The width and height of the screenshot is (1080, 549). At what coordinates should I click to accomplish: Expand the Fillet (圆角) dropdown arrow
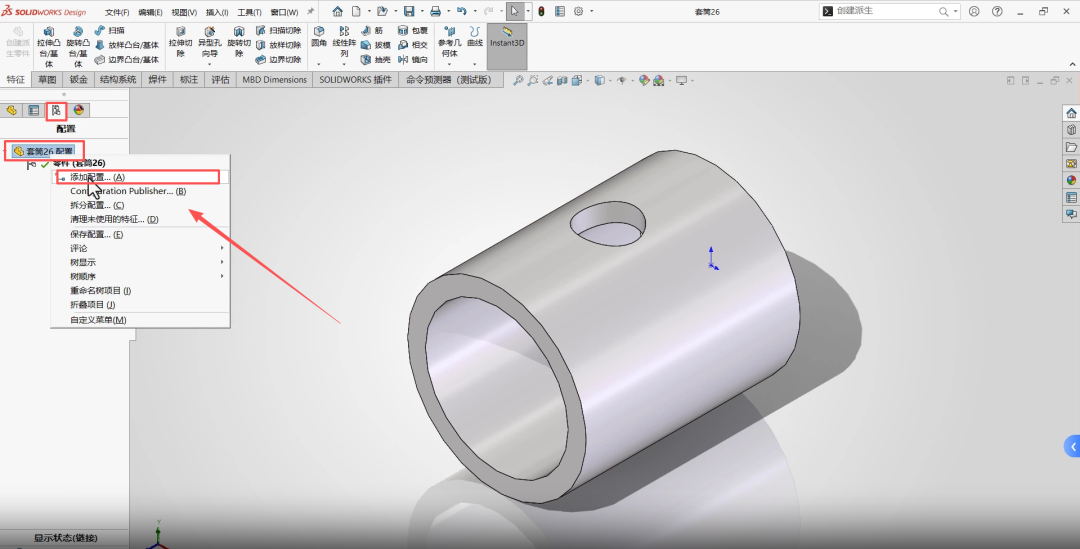318,64
